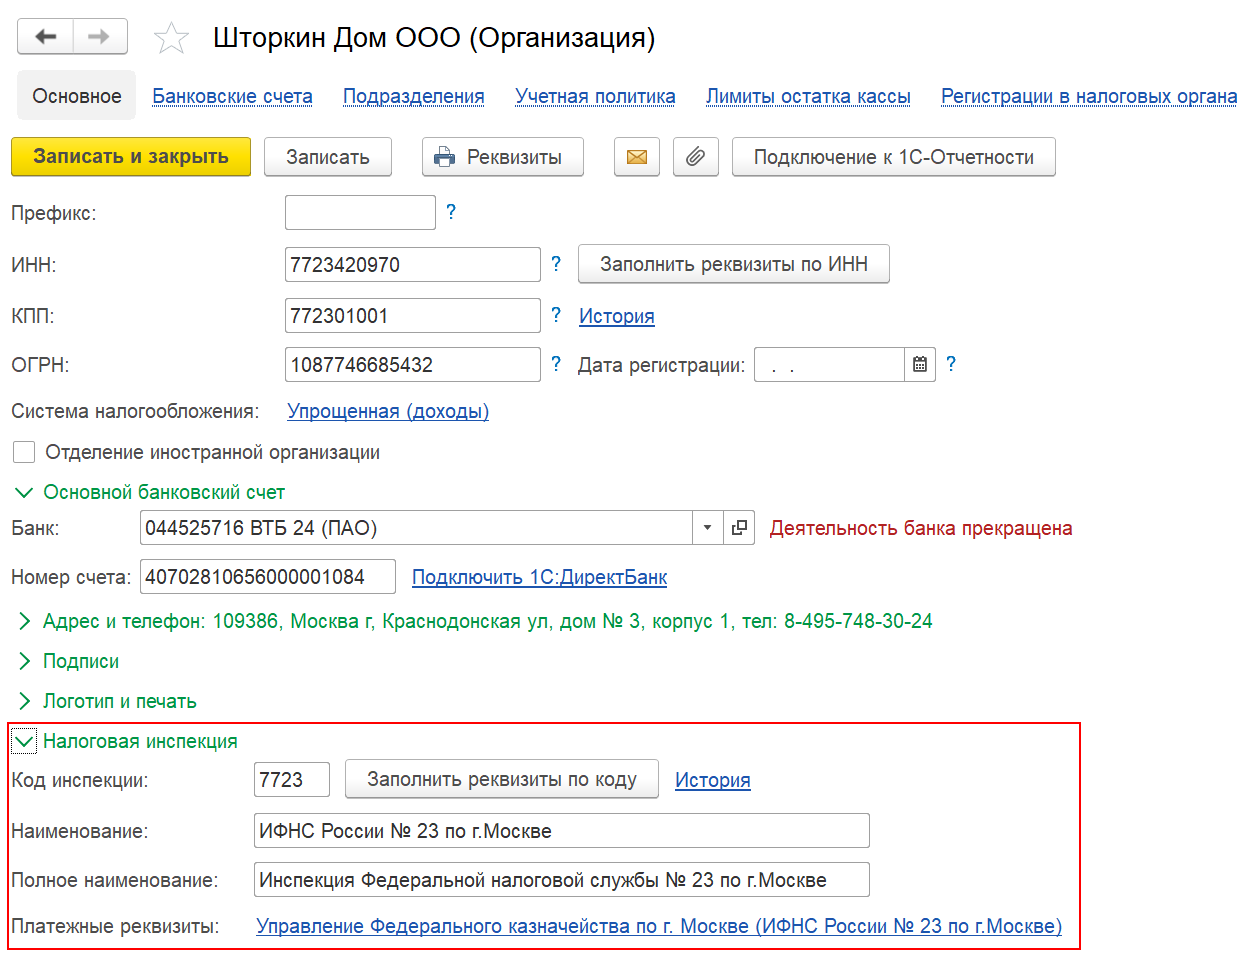The height and width of the screenshot is (964, 1237).
Task: Click Заполнить реквизиты по ИНН button
Action: [734, 264]
